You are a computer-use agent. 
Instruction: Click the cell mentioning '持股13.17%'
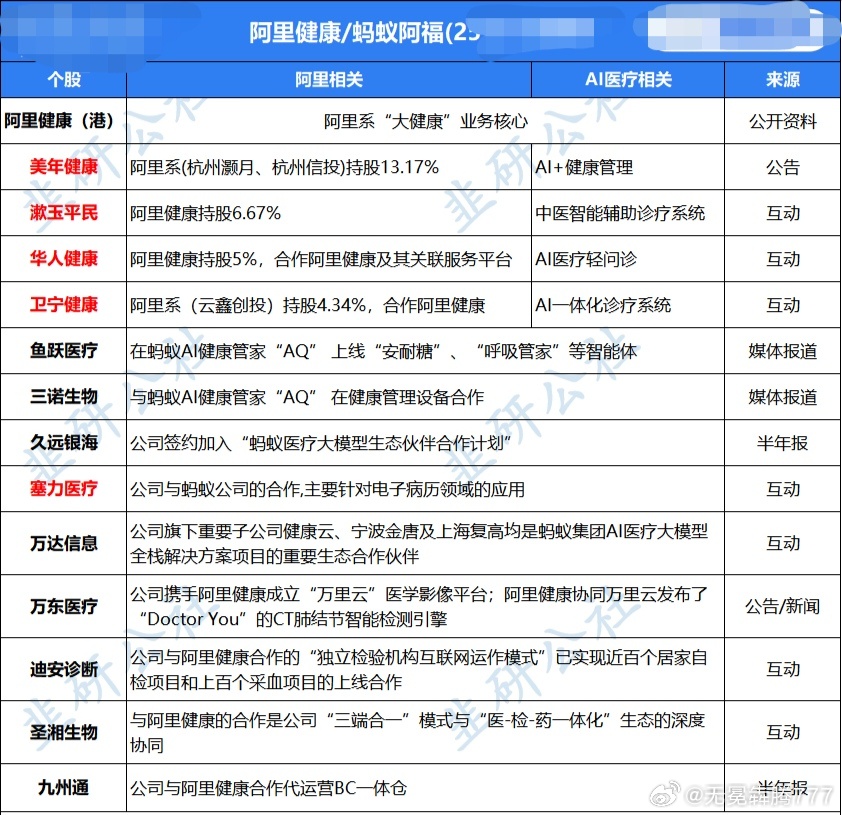tap(329, 166)
